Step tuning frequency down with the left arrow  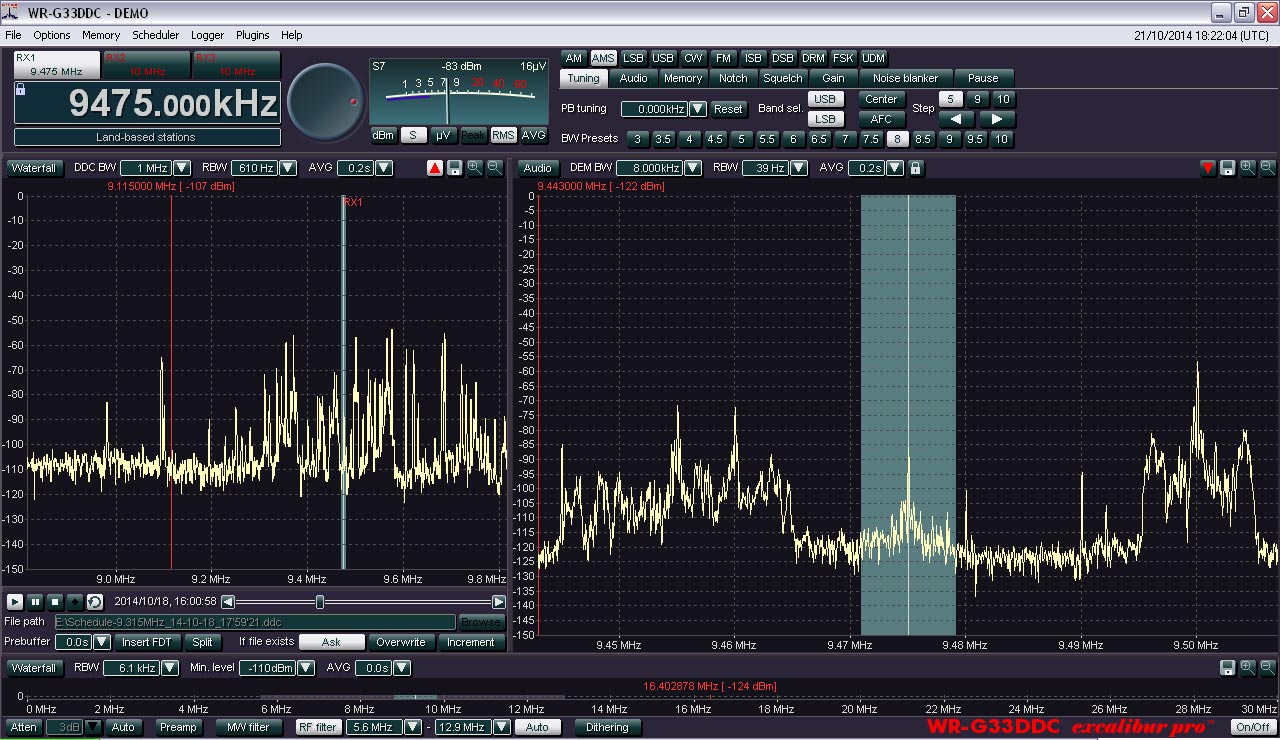click(x=956, y=119)
